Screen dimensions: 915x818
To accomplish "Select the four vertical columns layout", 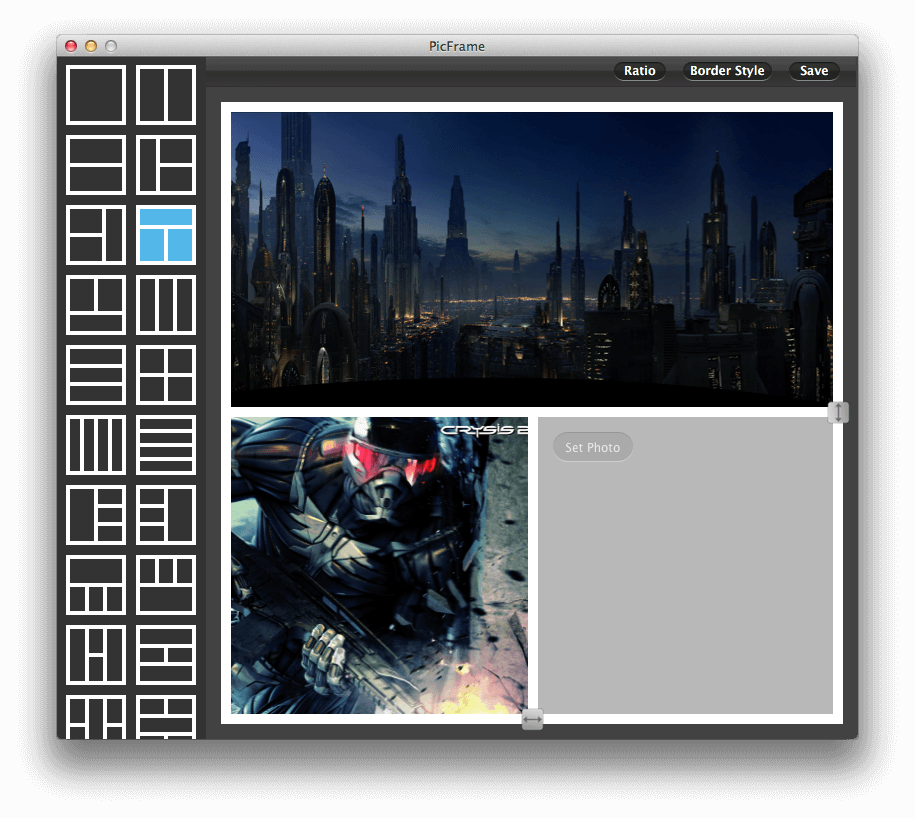I will click(96, 445).
